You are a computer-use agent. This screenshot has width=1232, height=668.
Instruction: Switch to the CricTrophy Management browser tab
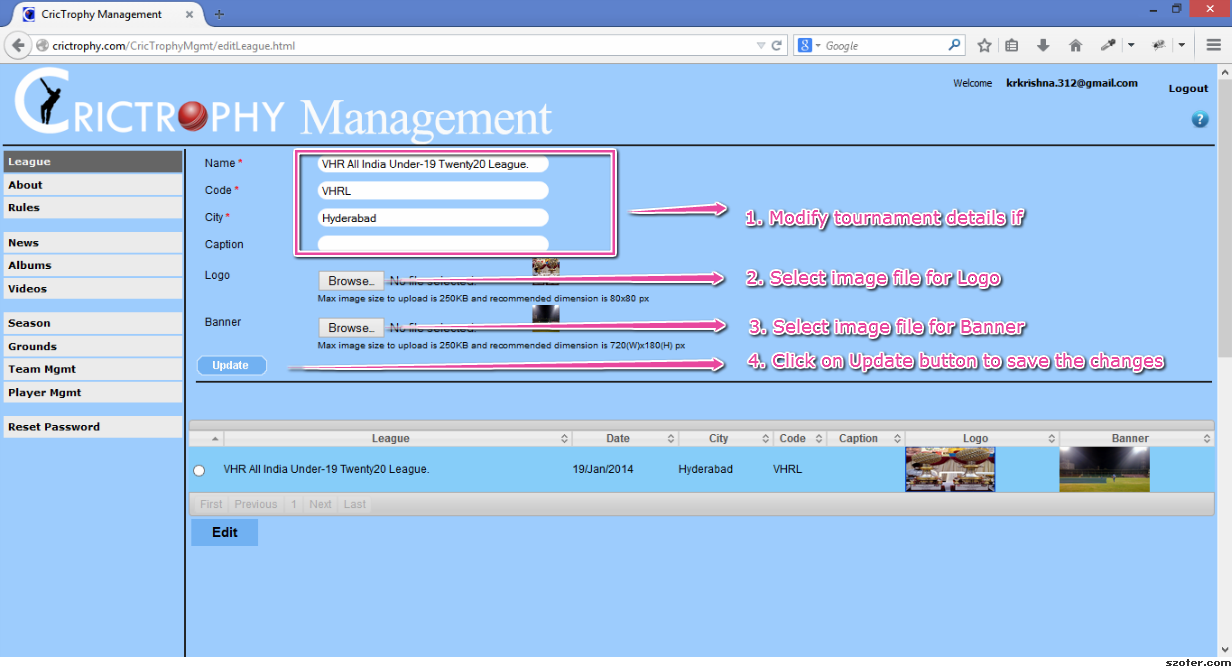(100, 14)
